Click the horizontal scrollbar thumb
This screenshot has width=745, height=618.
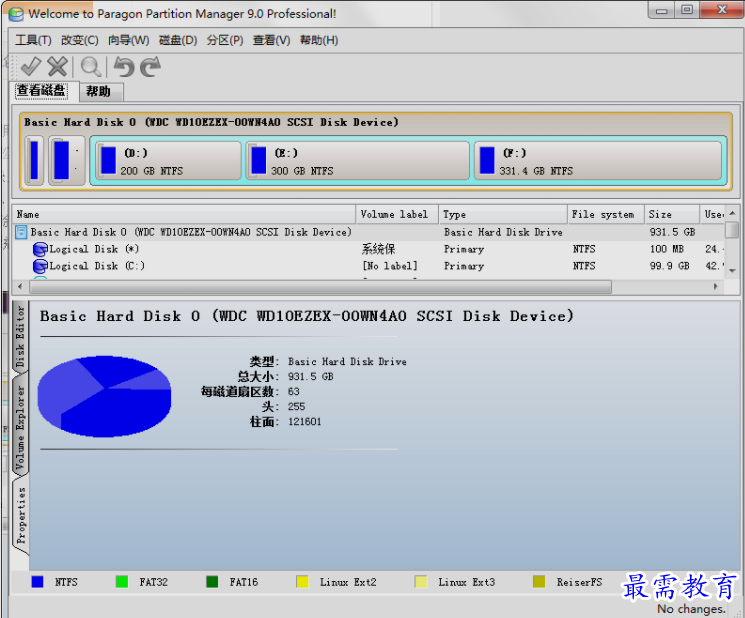coord(320,287)
